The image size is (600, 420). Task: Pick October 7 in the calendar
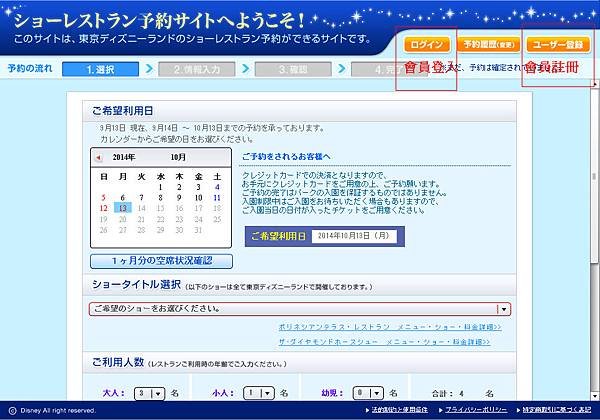142,198
